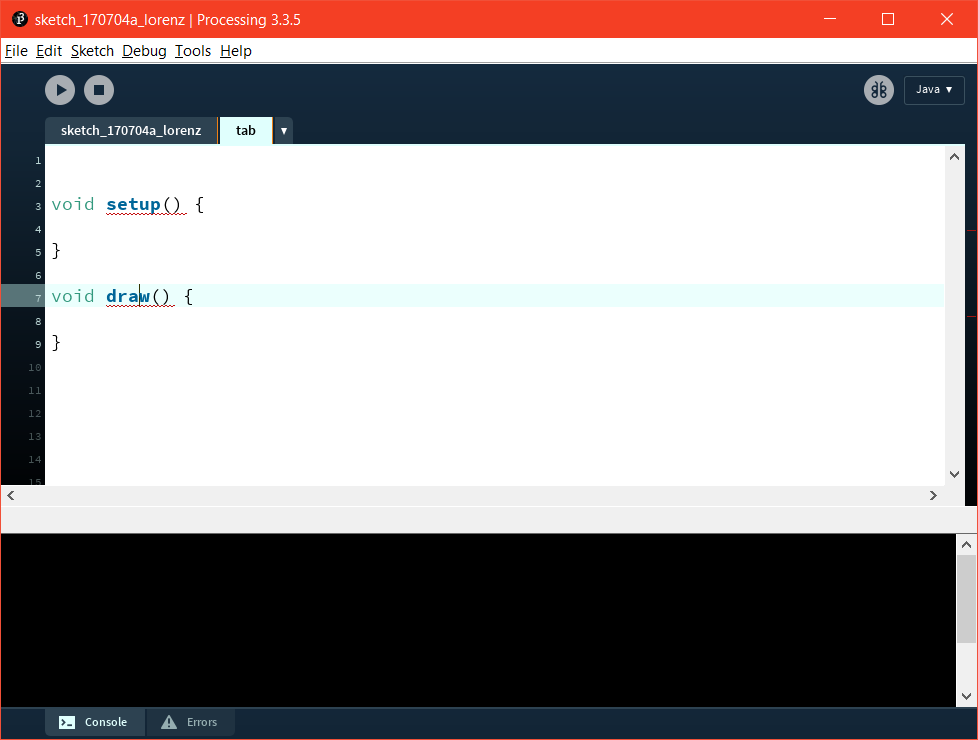978x740 pixels.
Task: Click the console scroll up arrow
Action: [x=966, y=545]
